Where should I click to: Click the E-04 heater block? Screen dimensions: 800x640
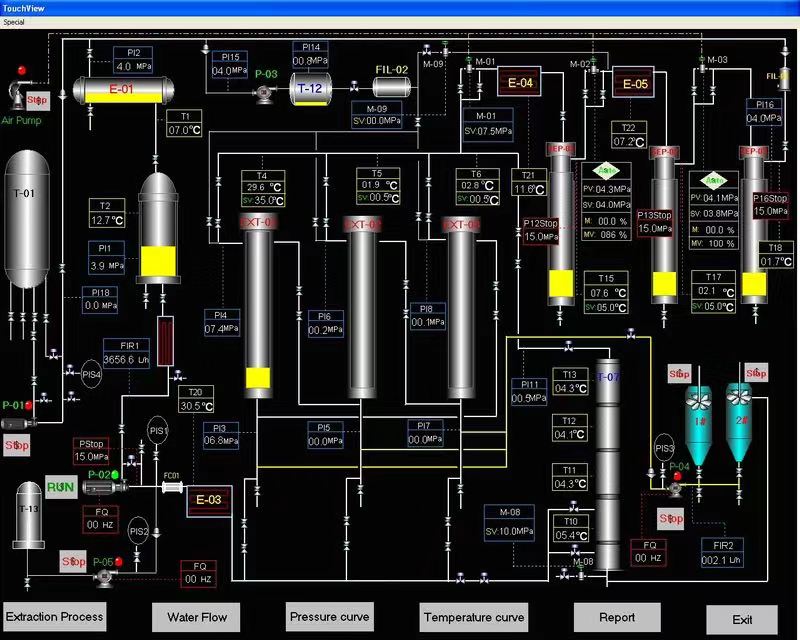[x=520, y=83]
